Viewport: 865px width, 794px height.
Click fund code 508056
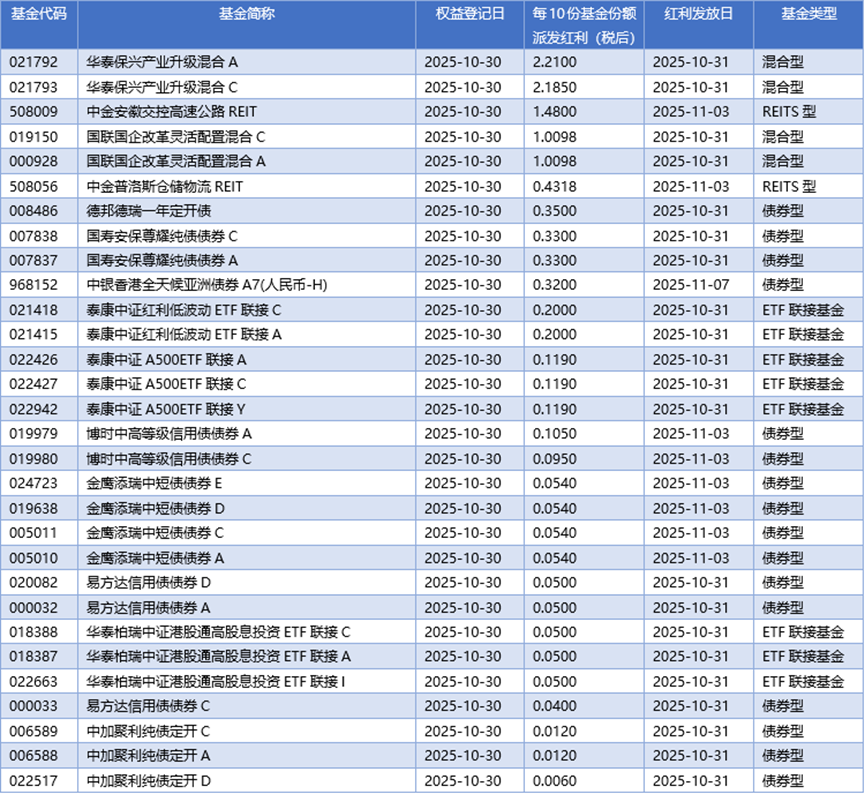[x=34, y=186]
